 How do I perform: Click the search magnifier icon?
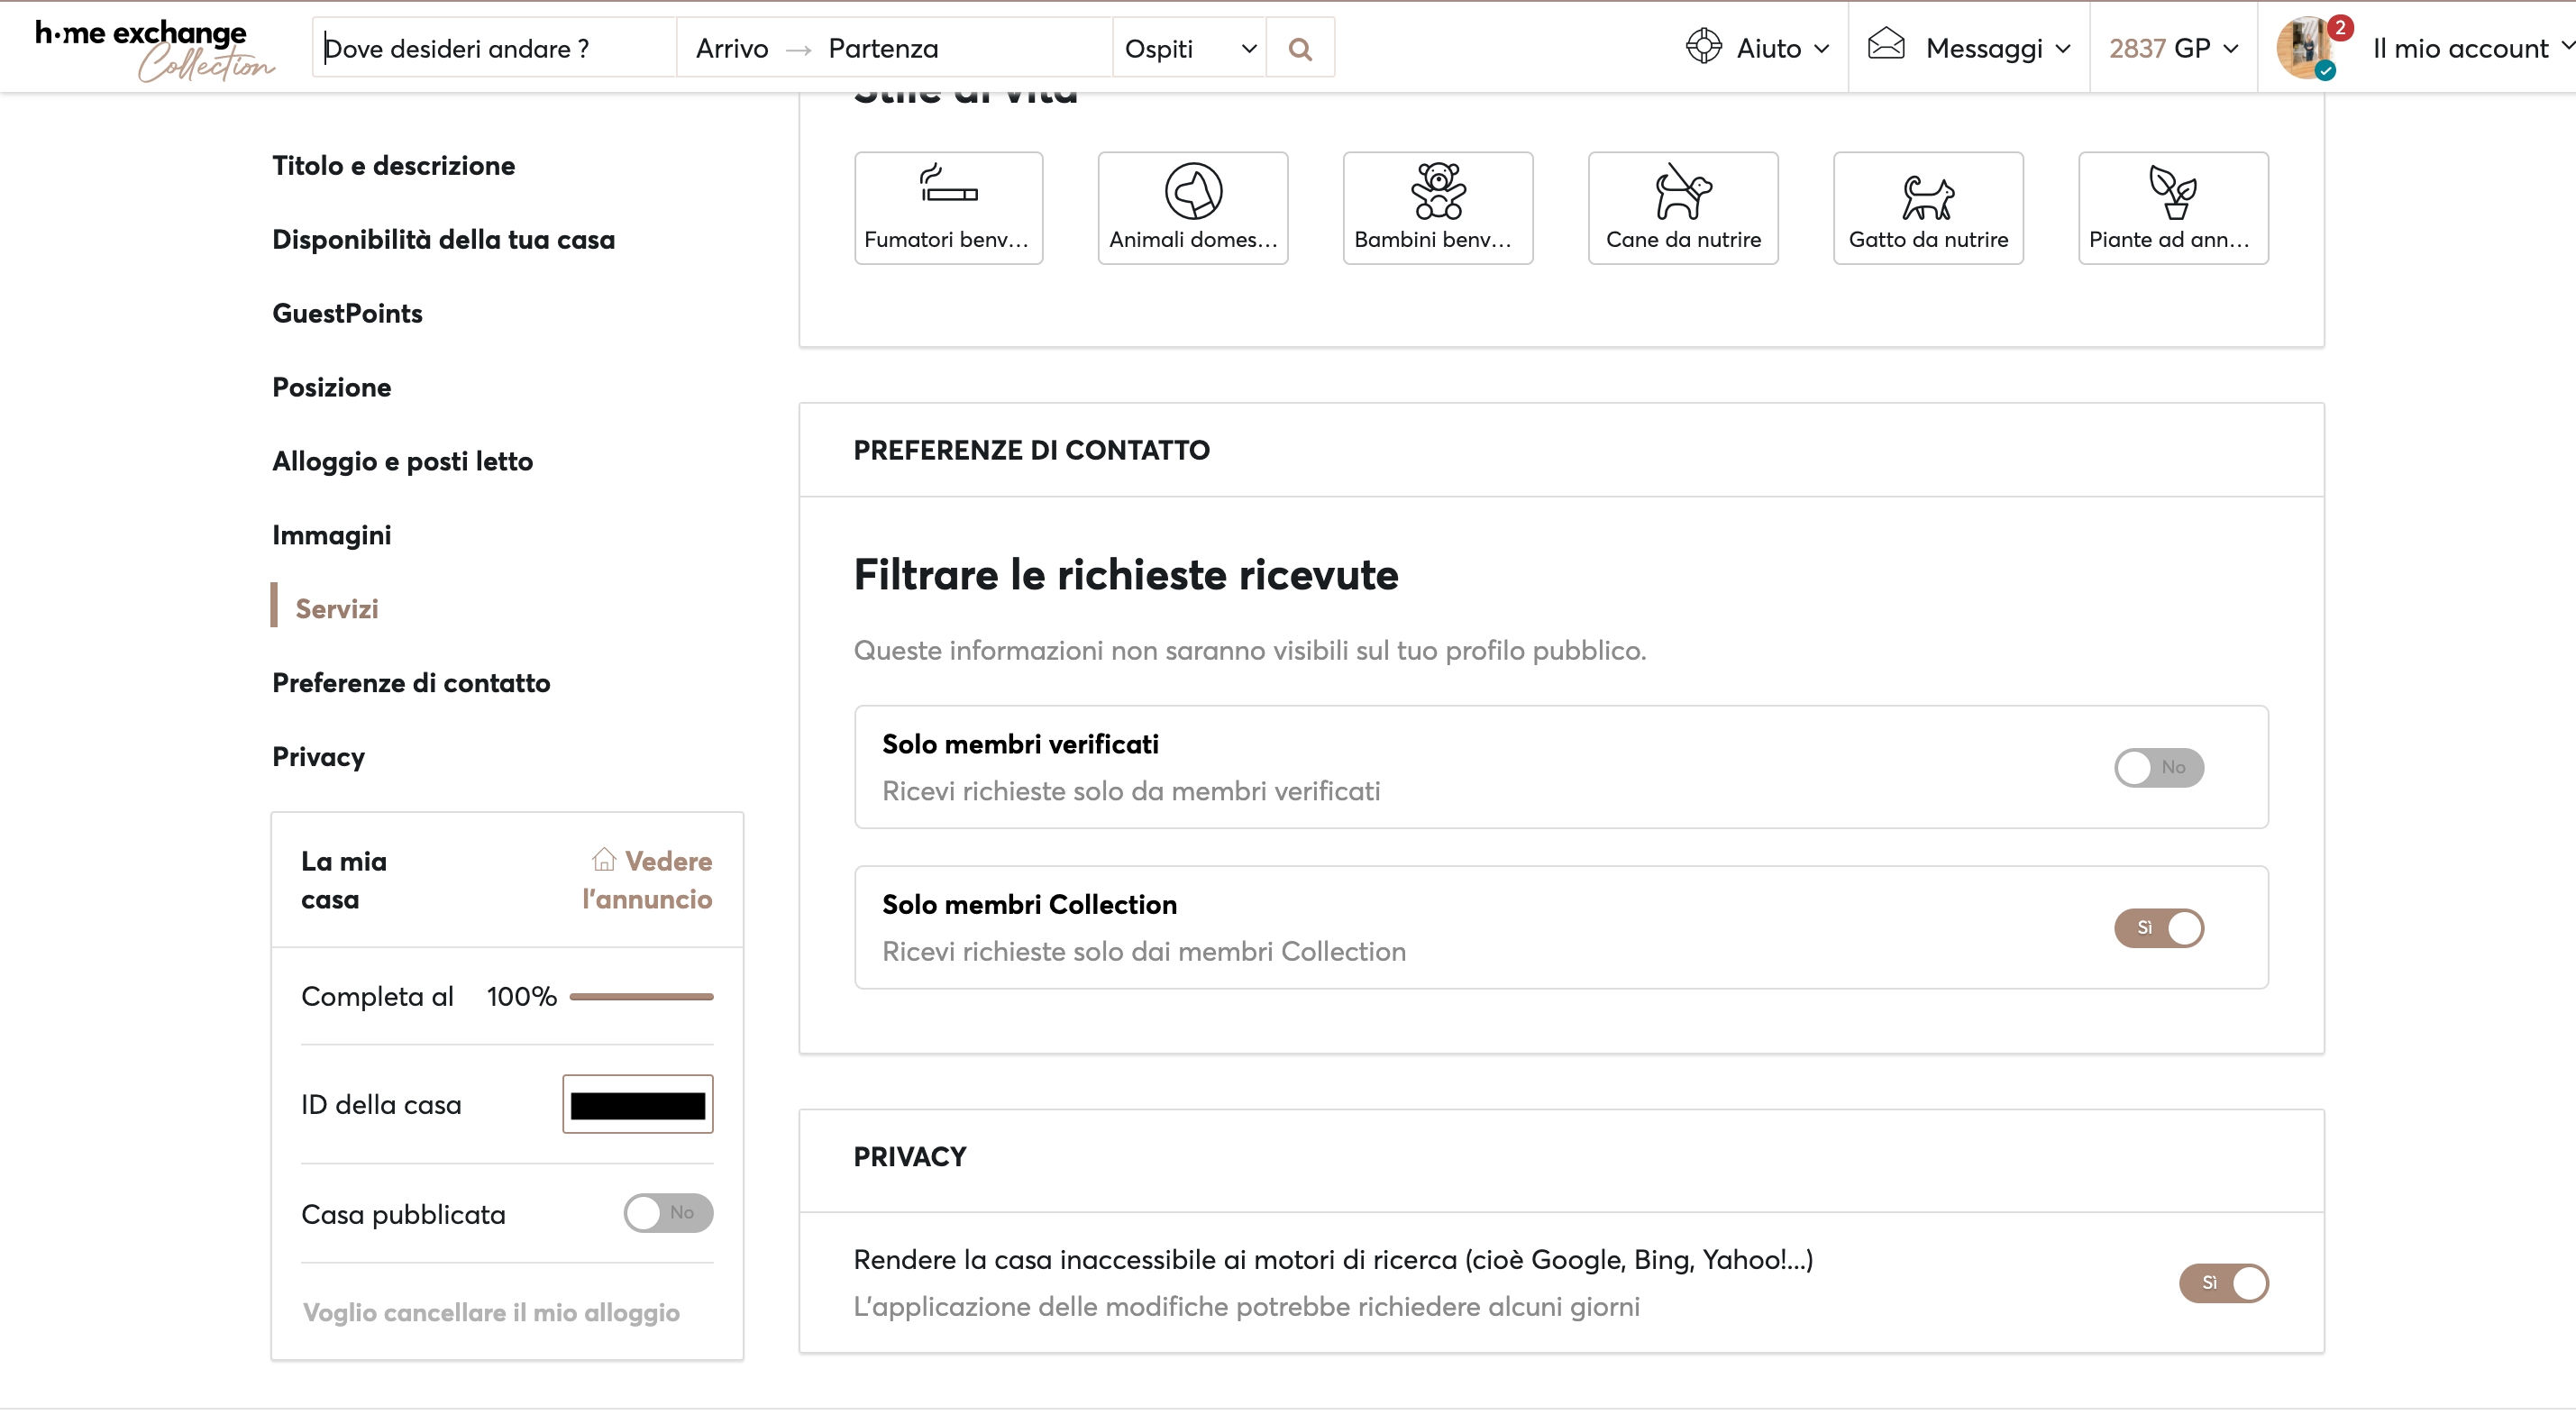(x=1299, y=48)
